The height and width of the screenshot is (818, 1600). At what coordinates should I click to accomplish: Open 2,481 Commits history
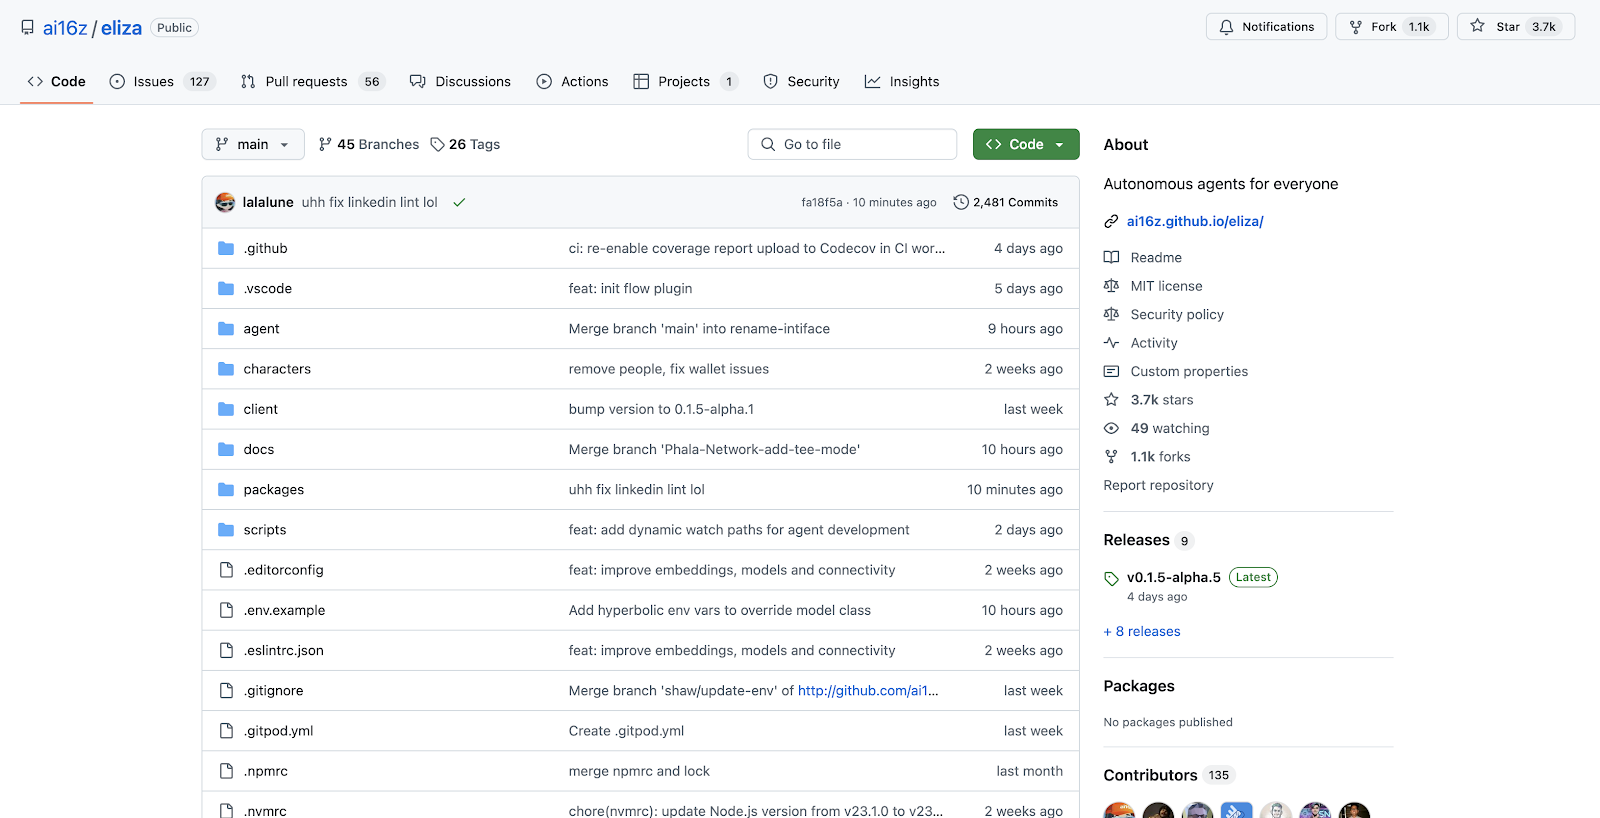pyautogui.click(x=1006, y=202)
